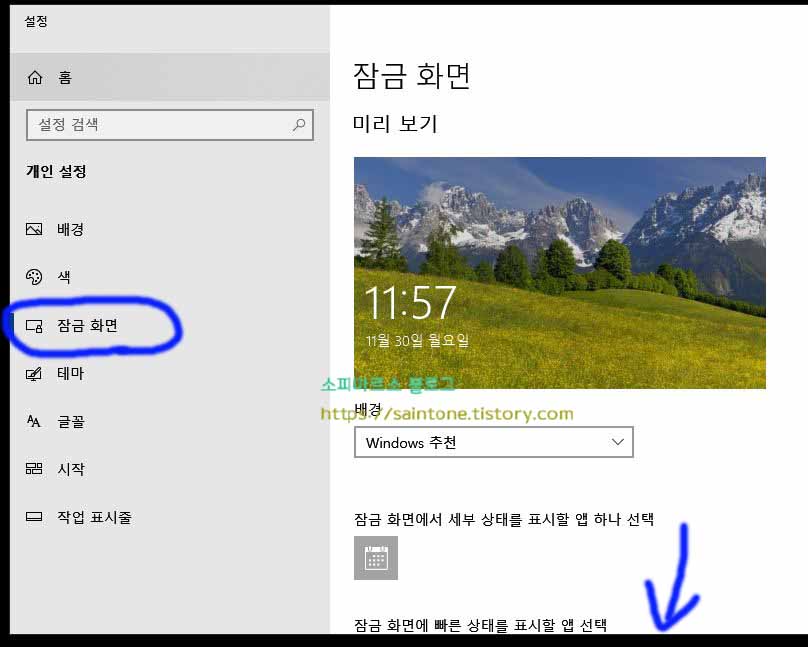
Task: Click the lock screen preview image
Action: (x=560, y=273)
